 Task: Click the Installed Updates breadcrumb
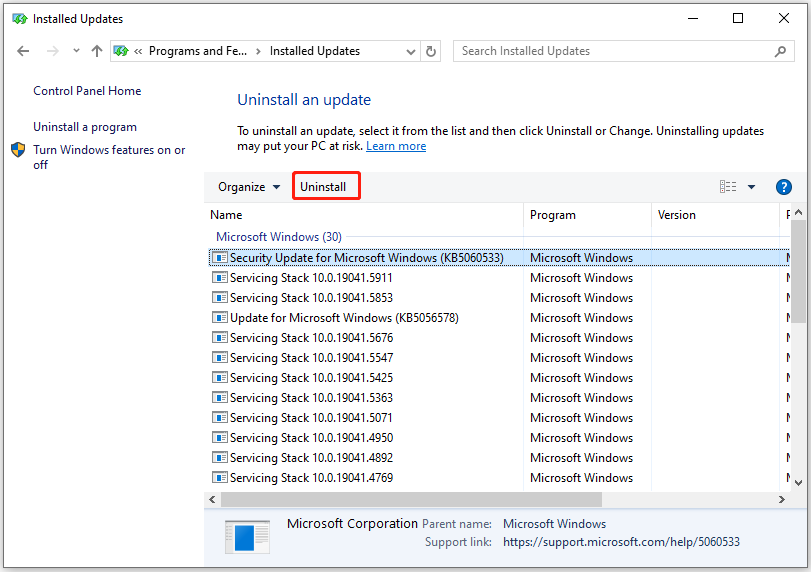pos(314,51)
